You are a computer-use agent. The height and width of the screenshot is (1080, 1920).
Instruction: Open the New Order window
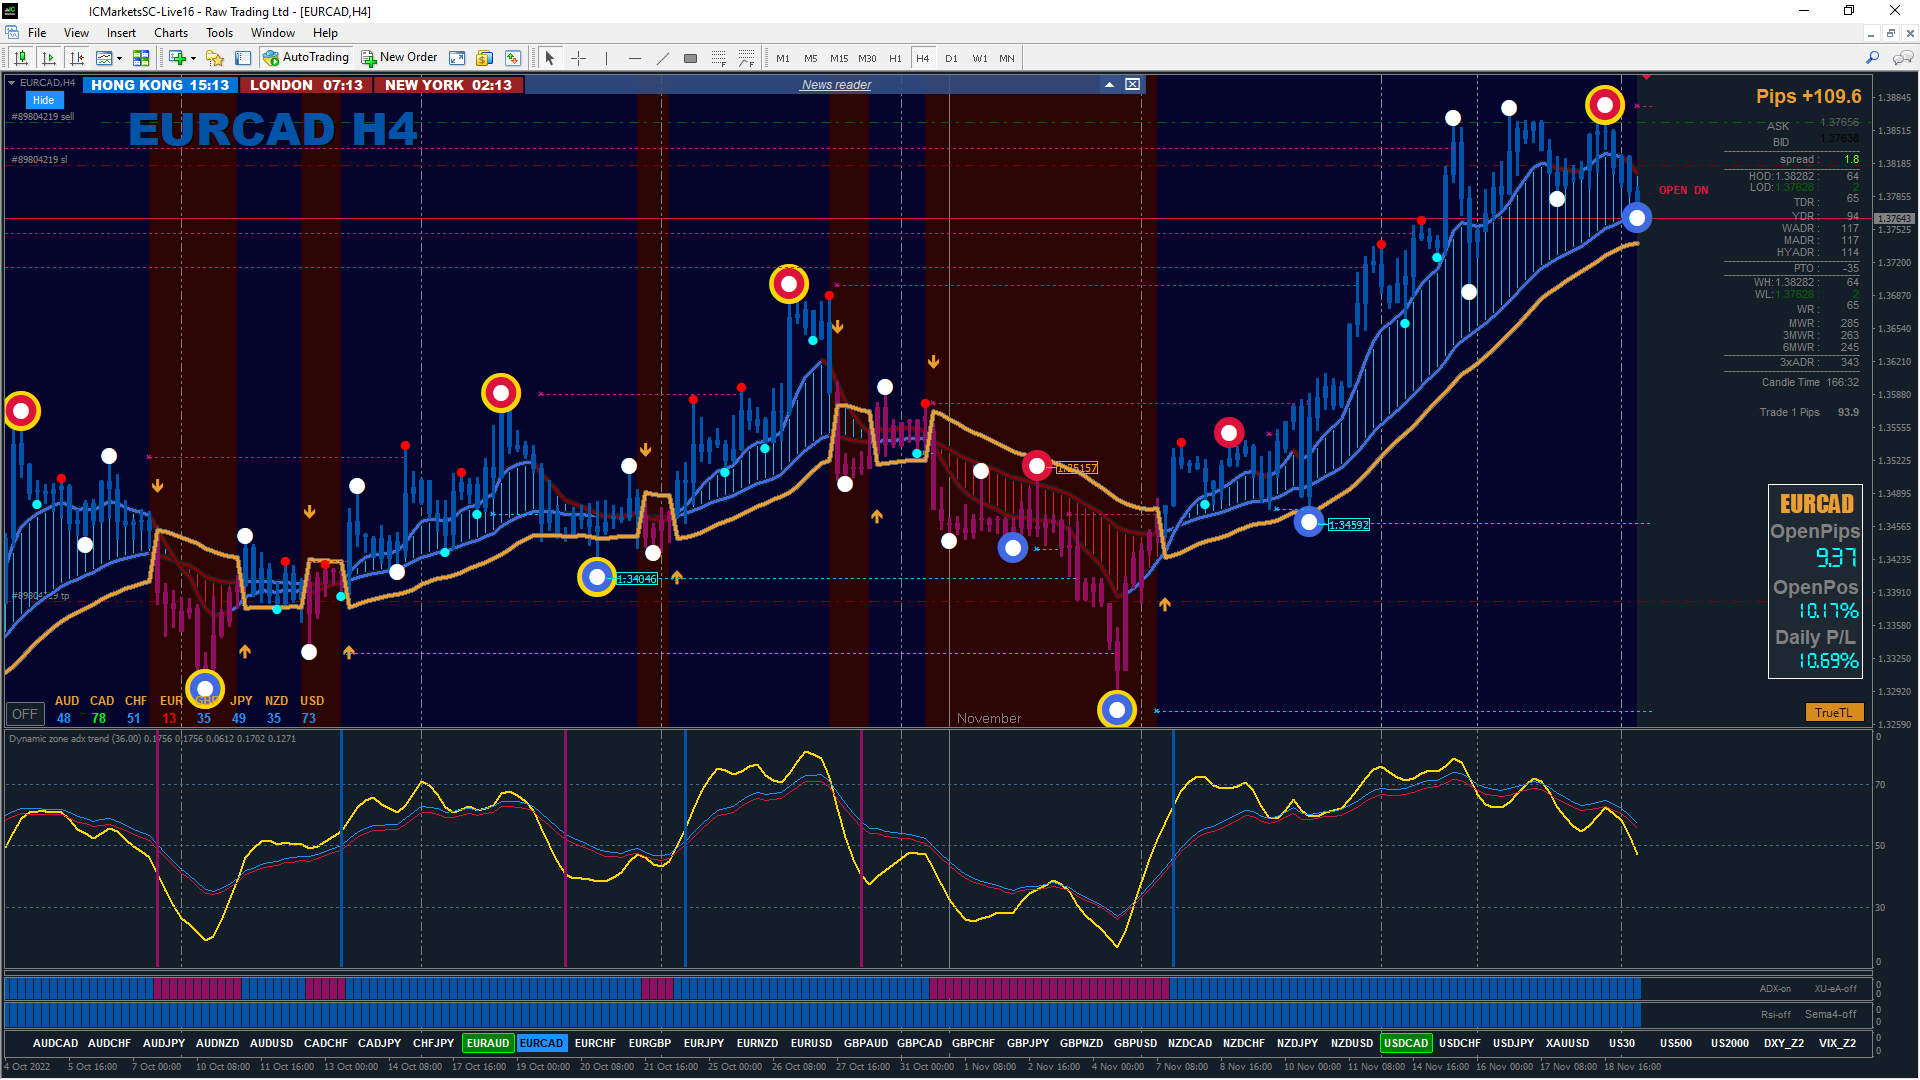(x=399, y=58)
